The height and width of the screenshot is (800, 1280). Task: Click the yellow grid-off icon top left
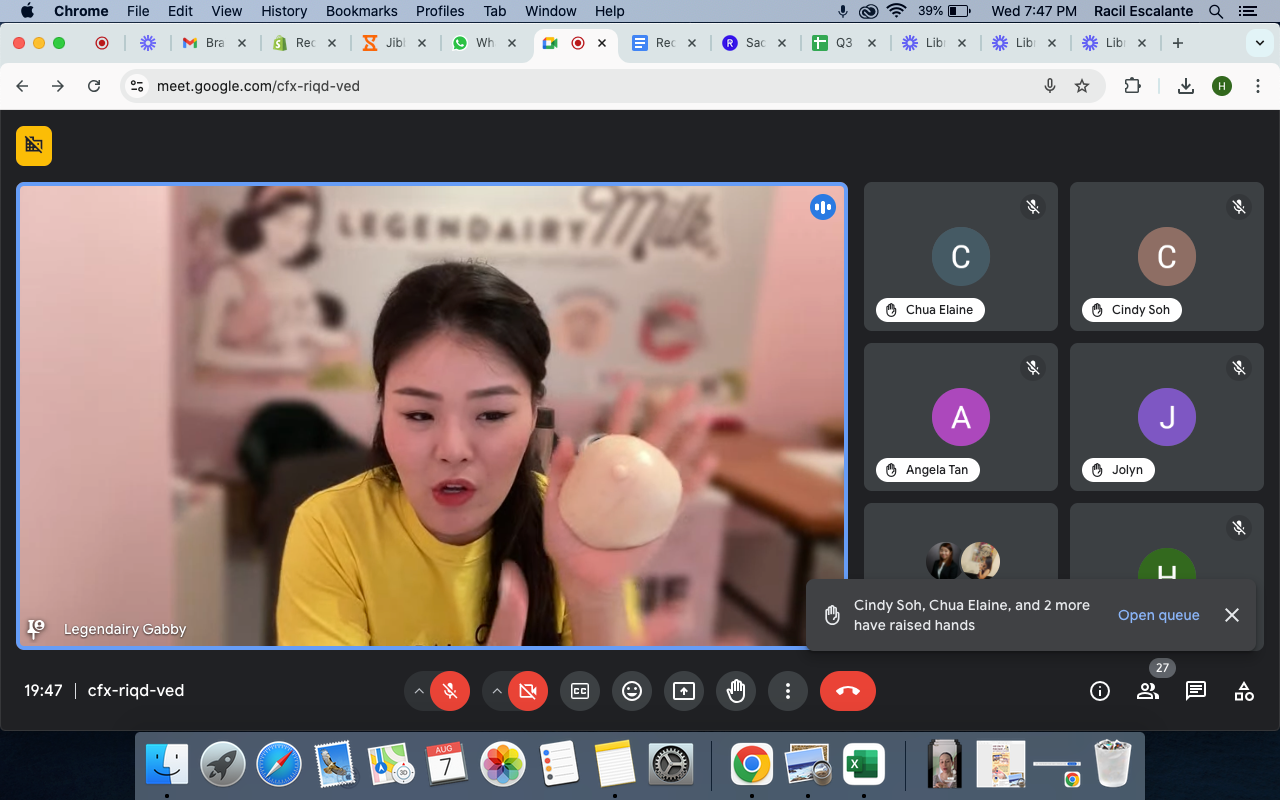click(34, 146)
